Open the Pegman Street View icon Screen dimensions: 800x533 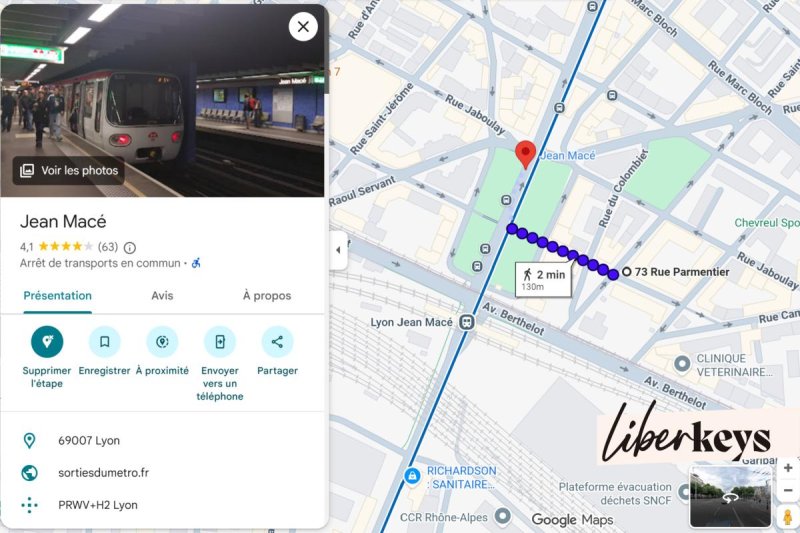(x=788, y=517)
